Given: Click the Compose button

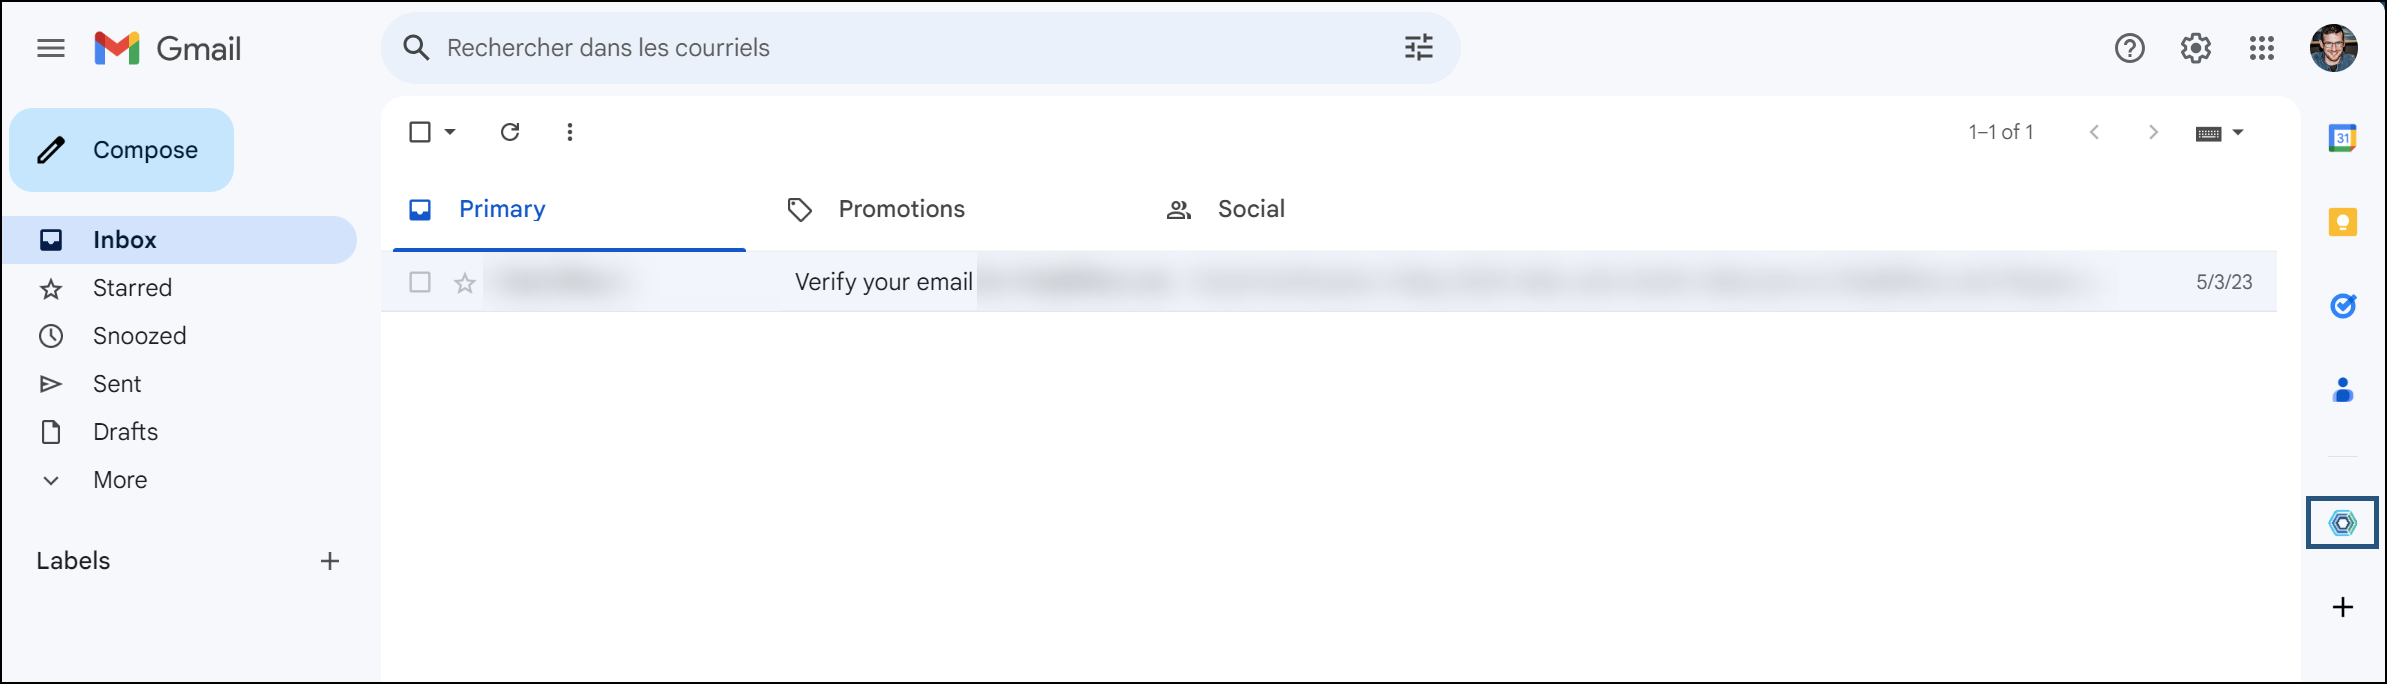Looking at the screenshot, I should (122, 149).
